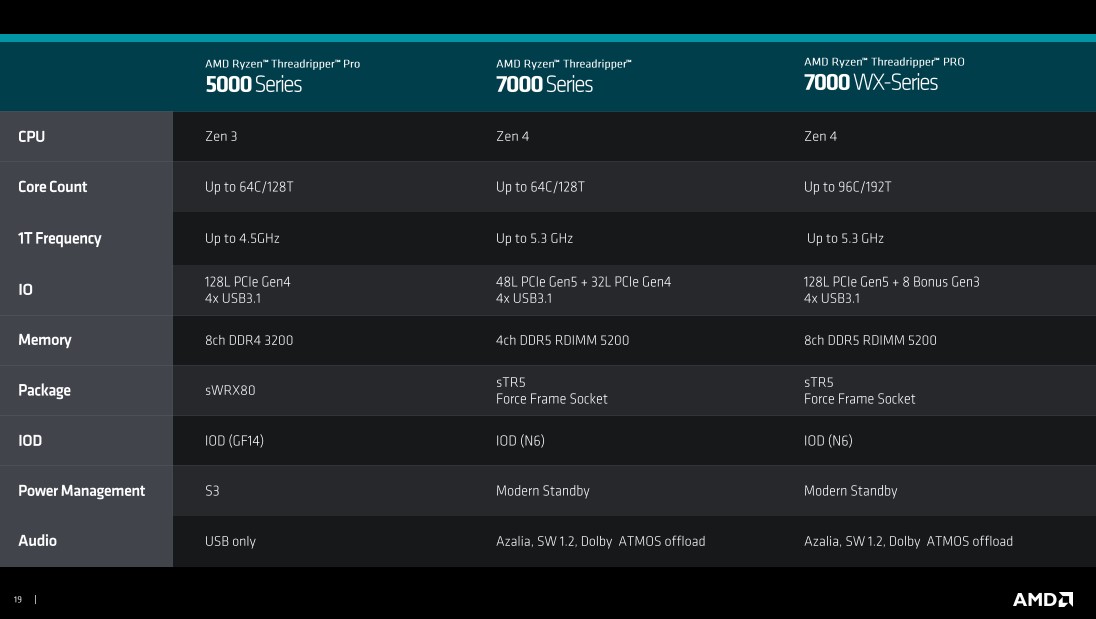Select the Threadripper 7000 Series column header

click(563, 76)
